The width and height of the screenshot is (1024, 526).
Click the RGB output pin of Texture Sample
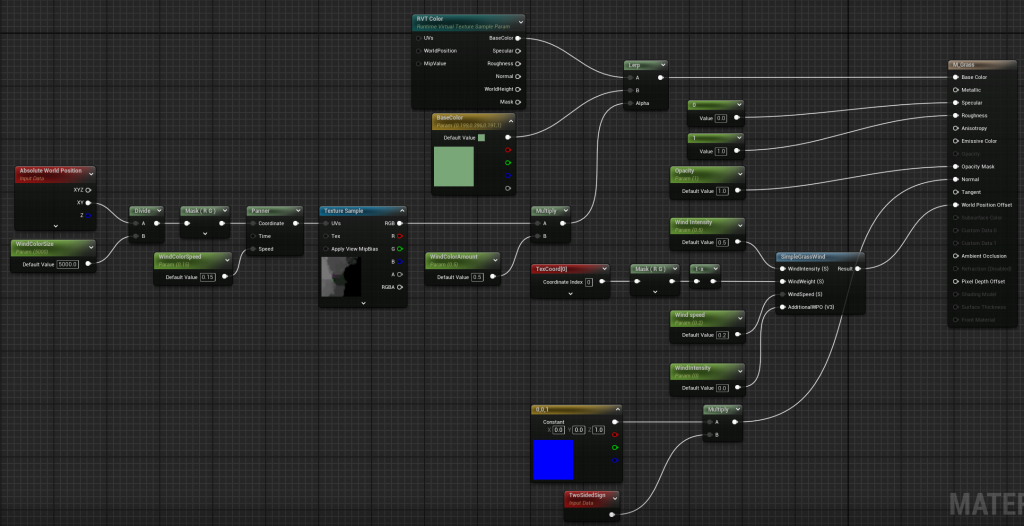pyautogui.click(x=401, y=223)
